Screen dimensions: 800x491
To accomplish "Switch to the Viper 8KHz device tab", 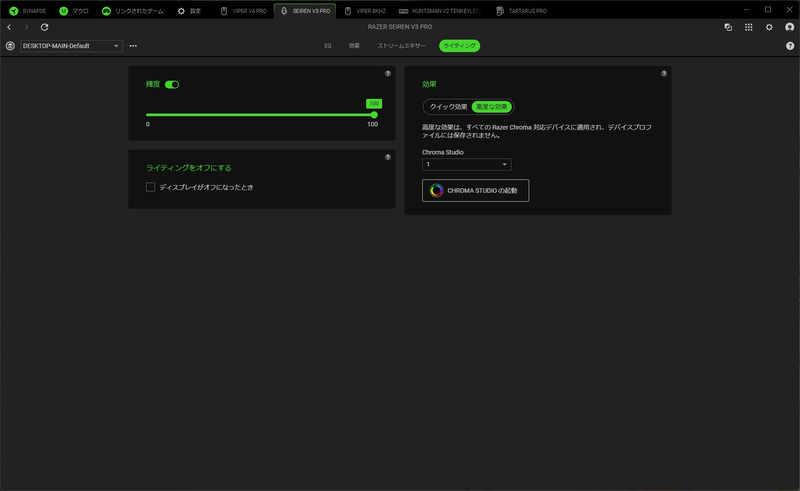I will click(x=365, y=11).
